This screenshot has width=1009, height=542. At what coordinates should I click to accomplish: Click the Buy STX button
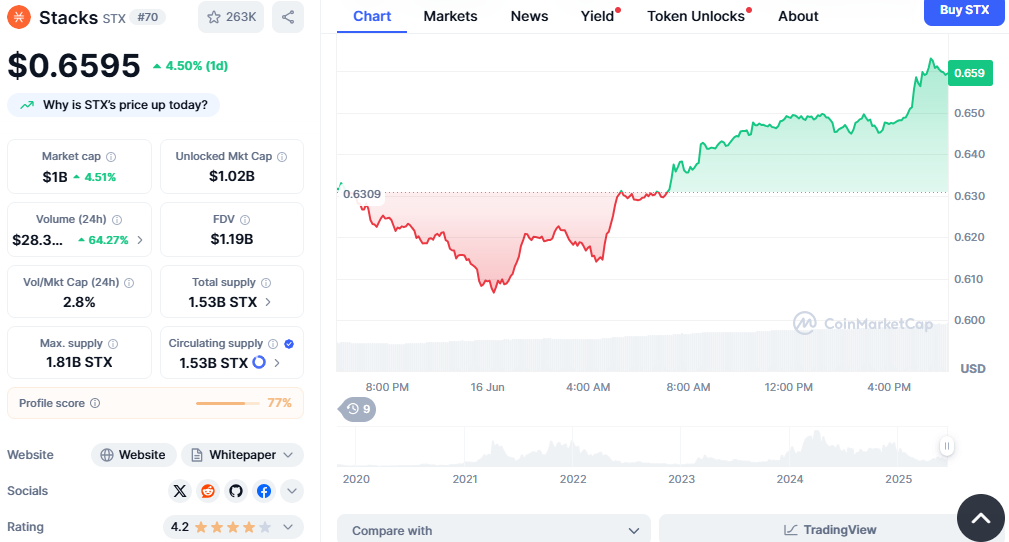964,10
